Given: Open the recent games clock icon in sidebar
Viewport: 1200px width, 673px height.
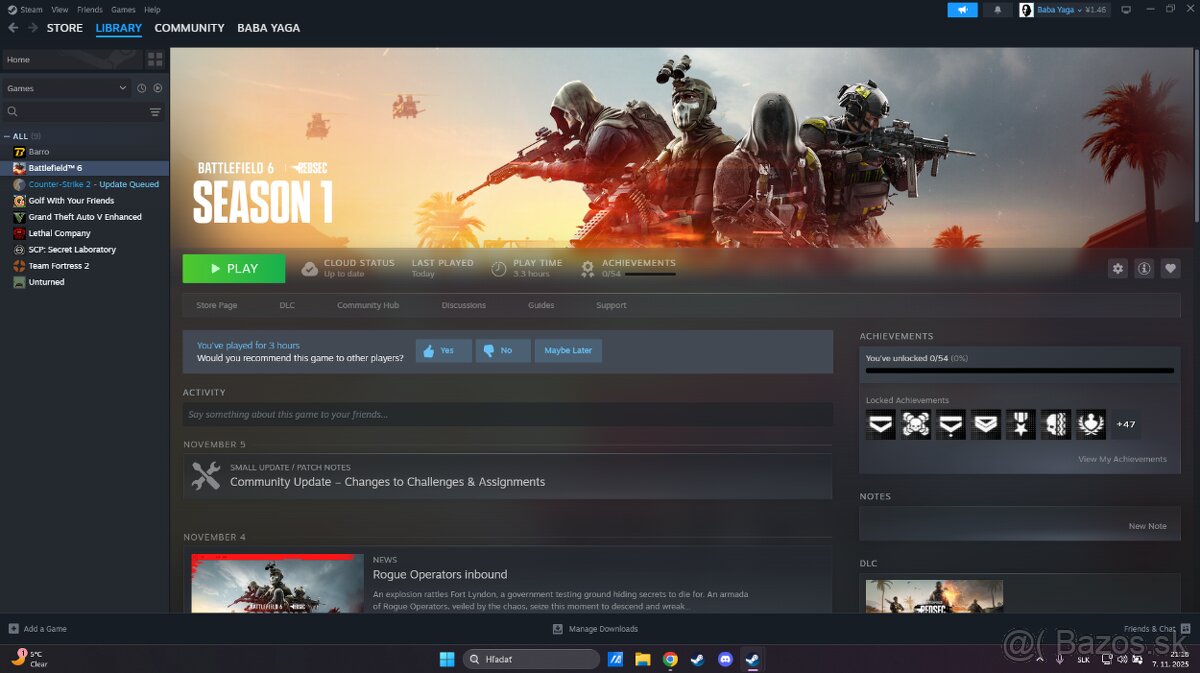Looking at the screenshot, I should coord(141,88).
